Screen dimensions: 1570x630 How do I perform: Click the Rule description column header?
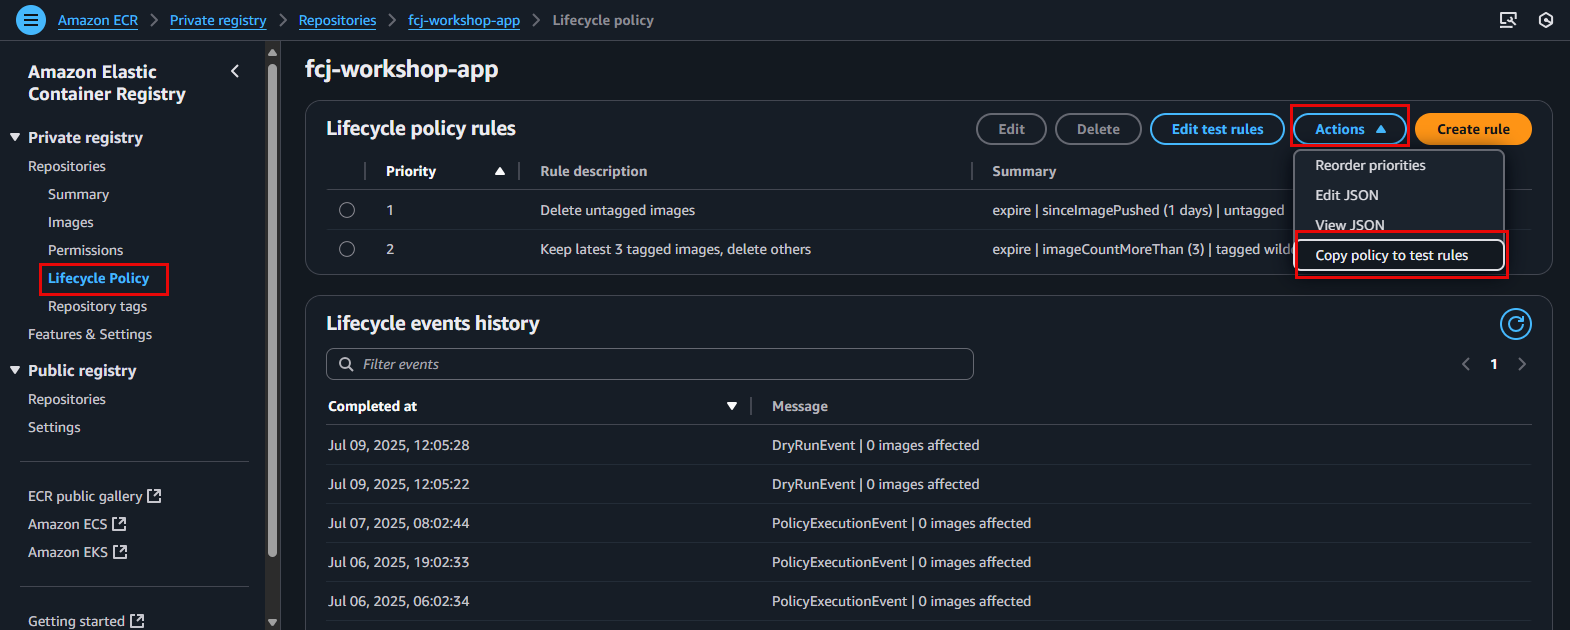[593, 171]
